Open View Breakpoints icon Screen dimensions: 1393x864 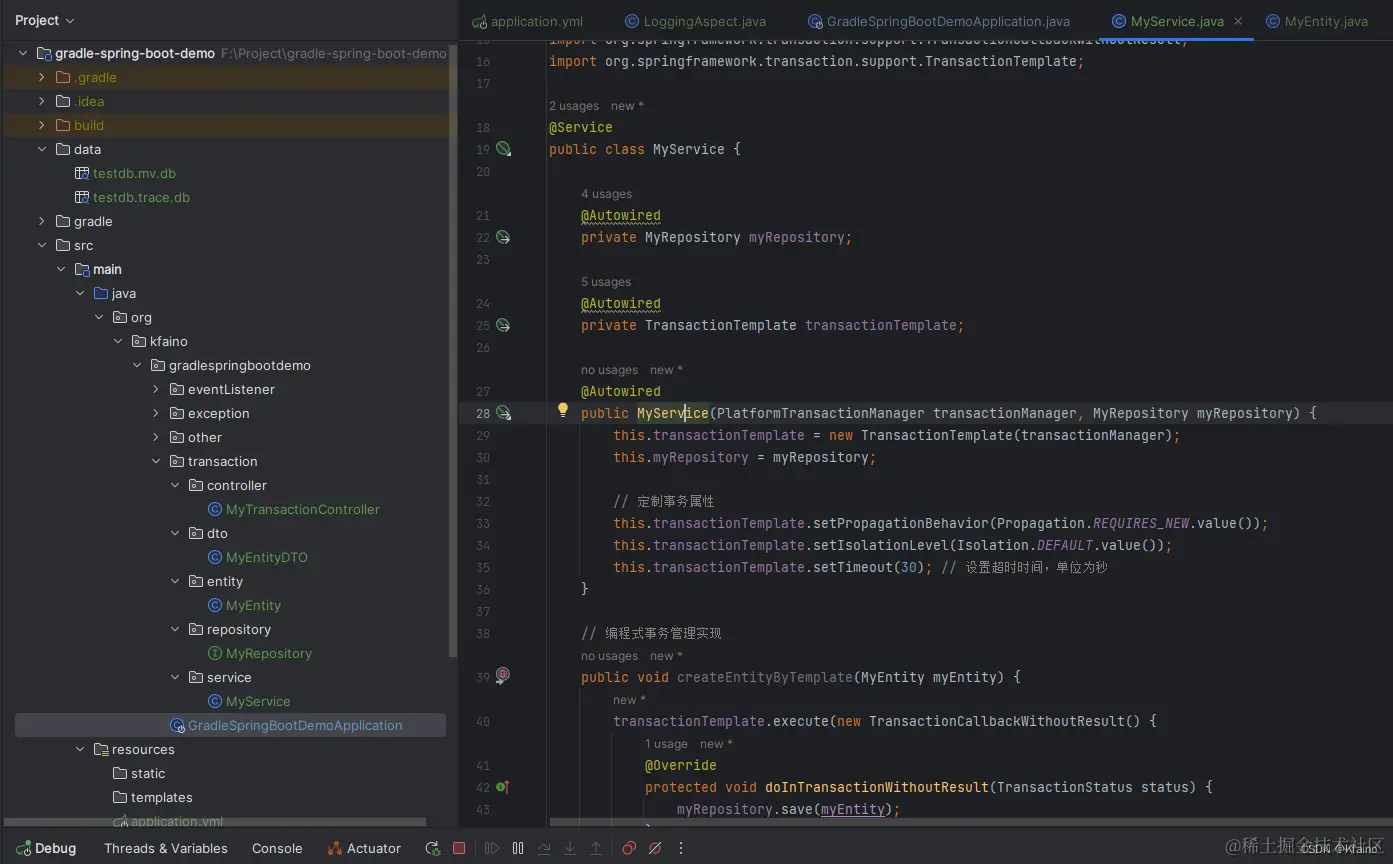629,848
